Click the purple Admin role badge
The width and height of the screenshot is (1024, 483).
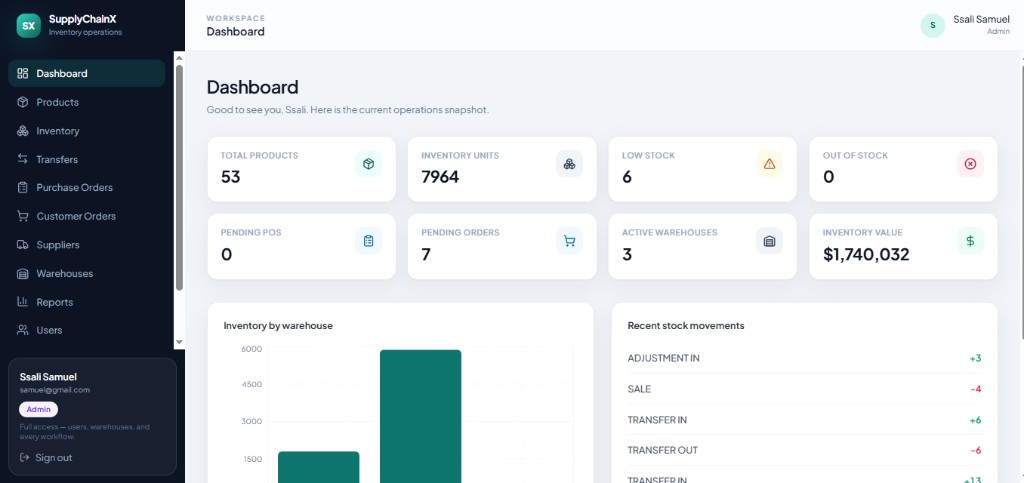(x=39, y=409)
